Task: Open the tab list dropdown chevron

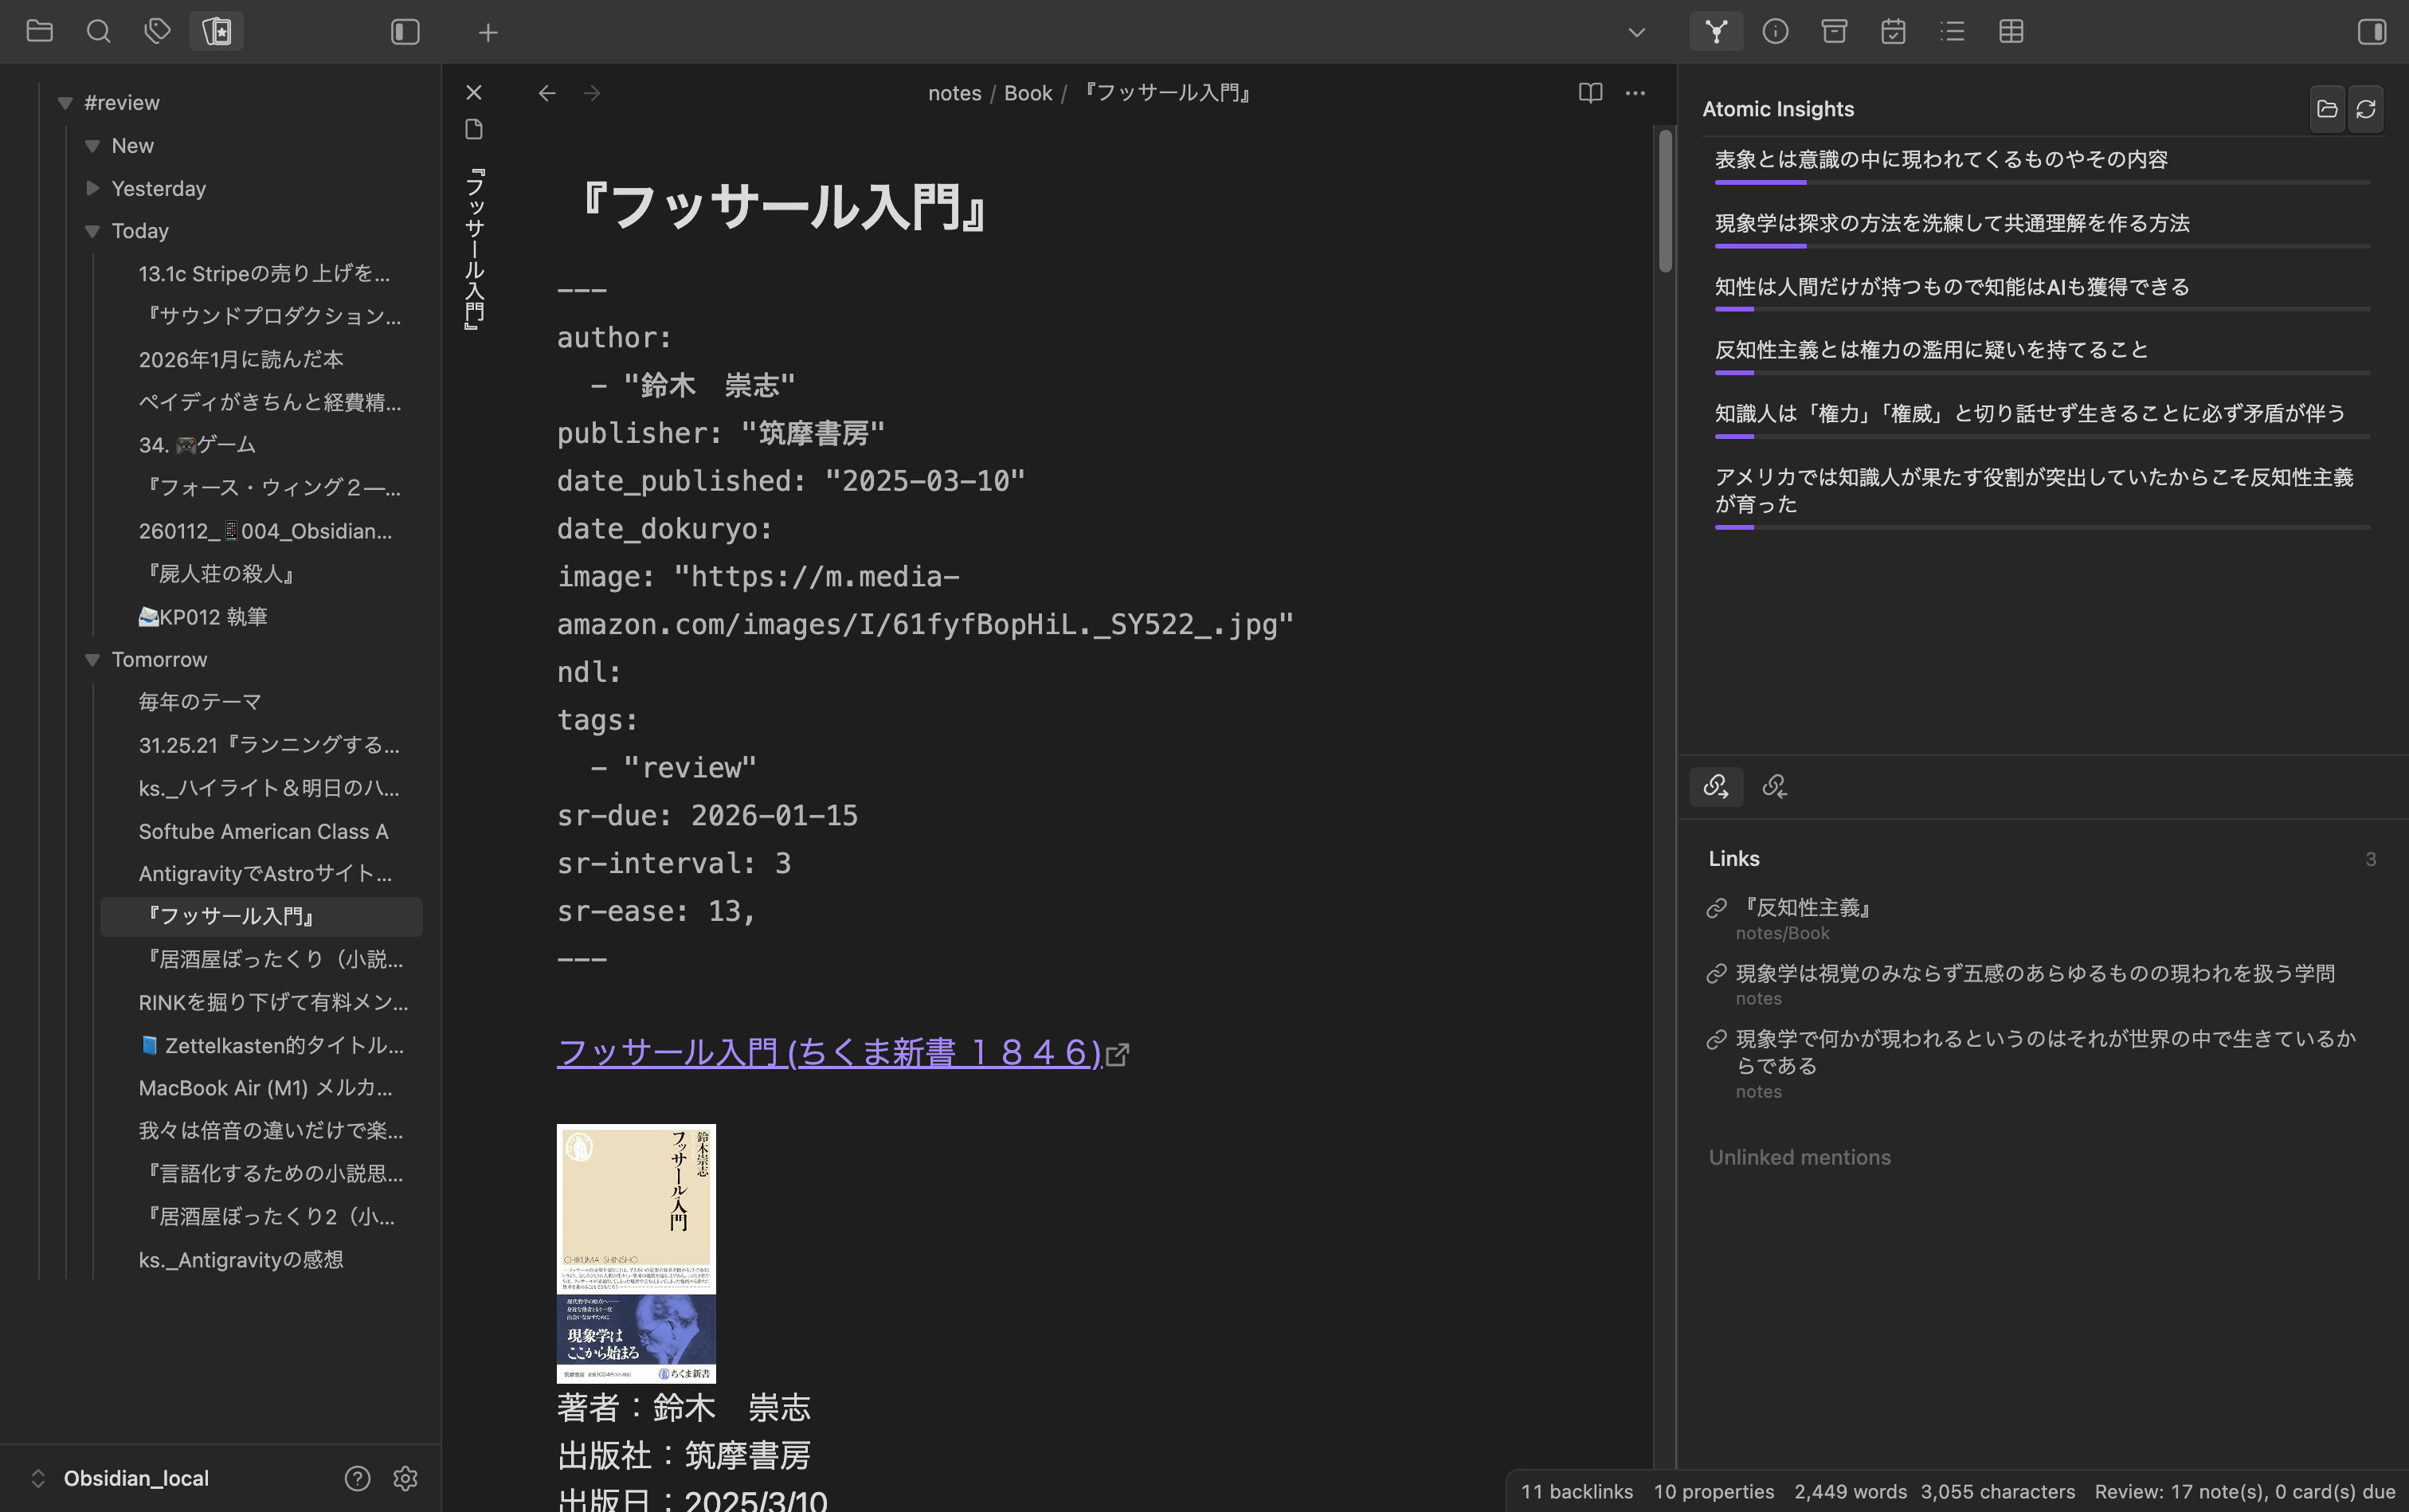Action: click(1636, 32)
